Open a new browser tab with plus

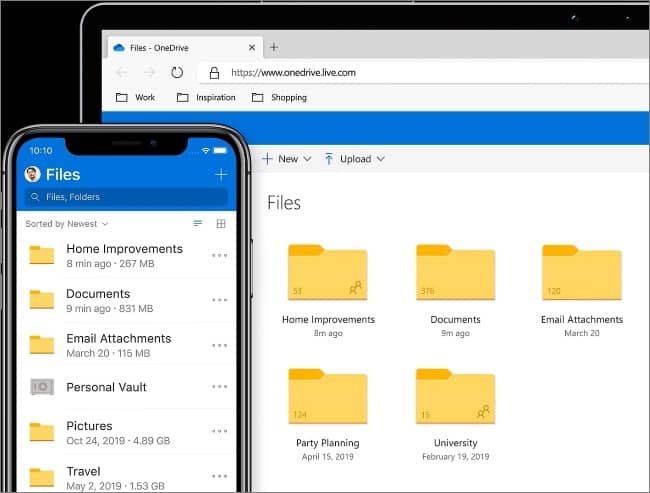(x=274, y=47)
